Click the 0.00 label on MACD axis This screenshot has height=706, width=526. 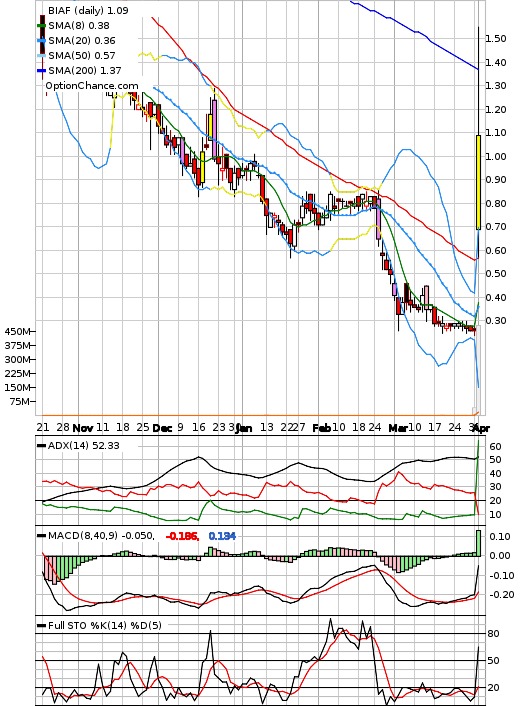click(x=500, y=556)
